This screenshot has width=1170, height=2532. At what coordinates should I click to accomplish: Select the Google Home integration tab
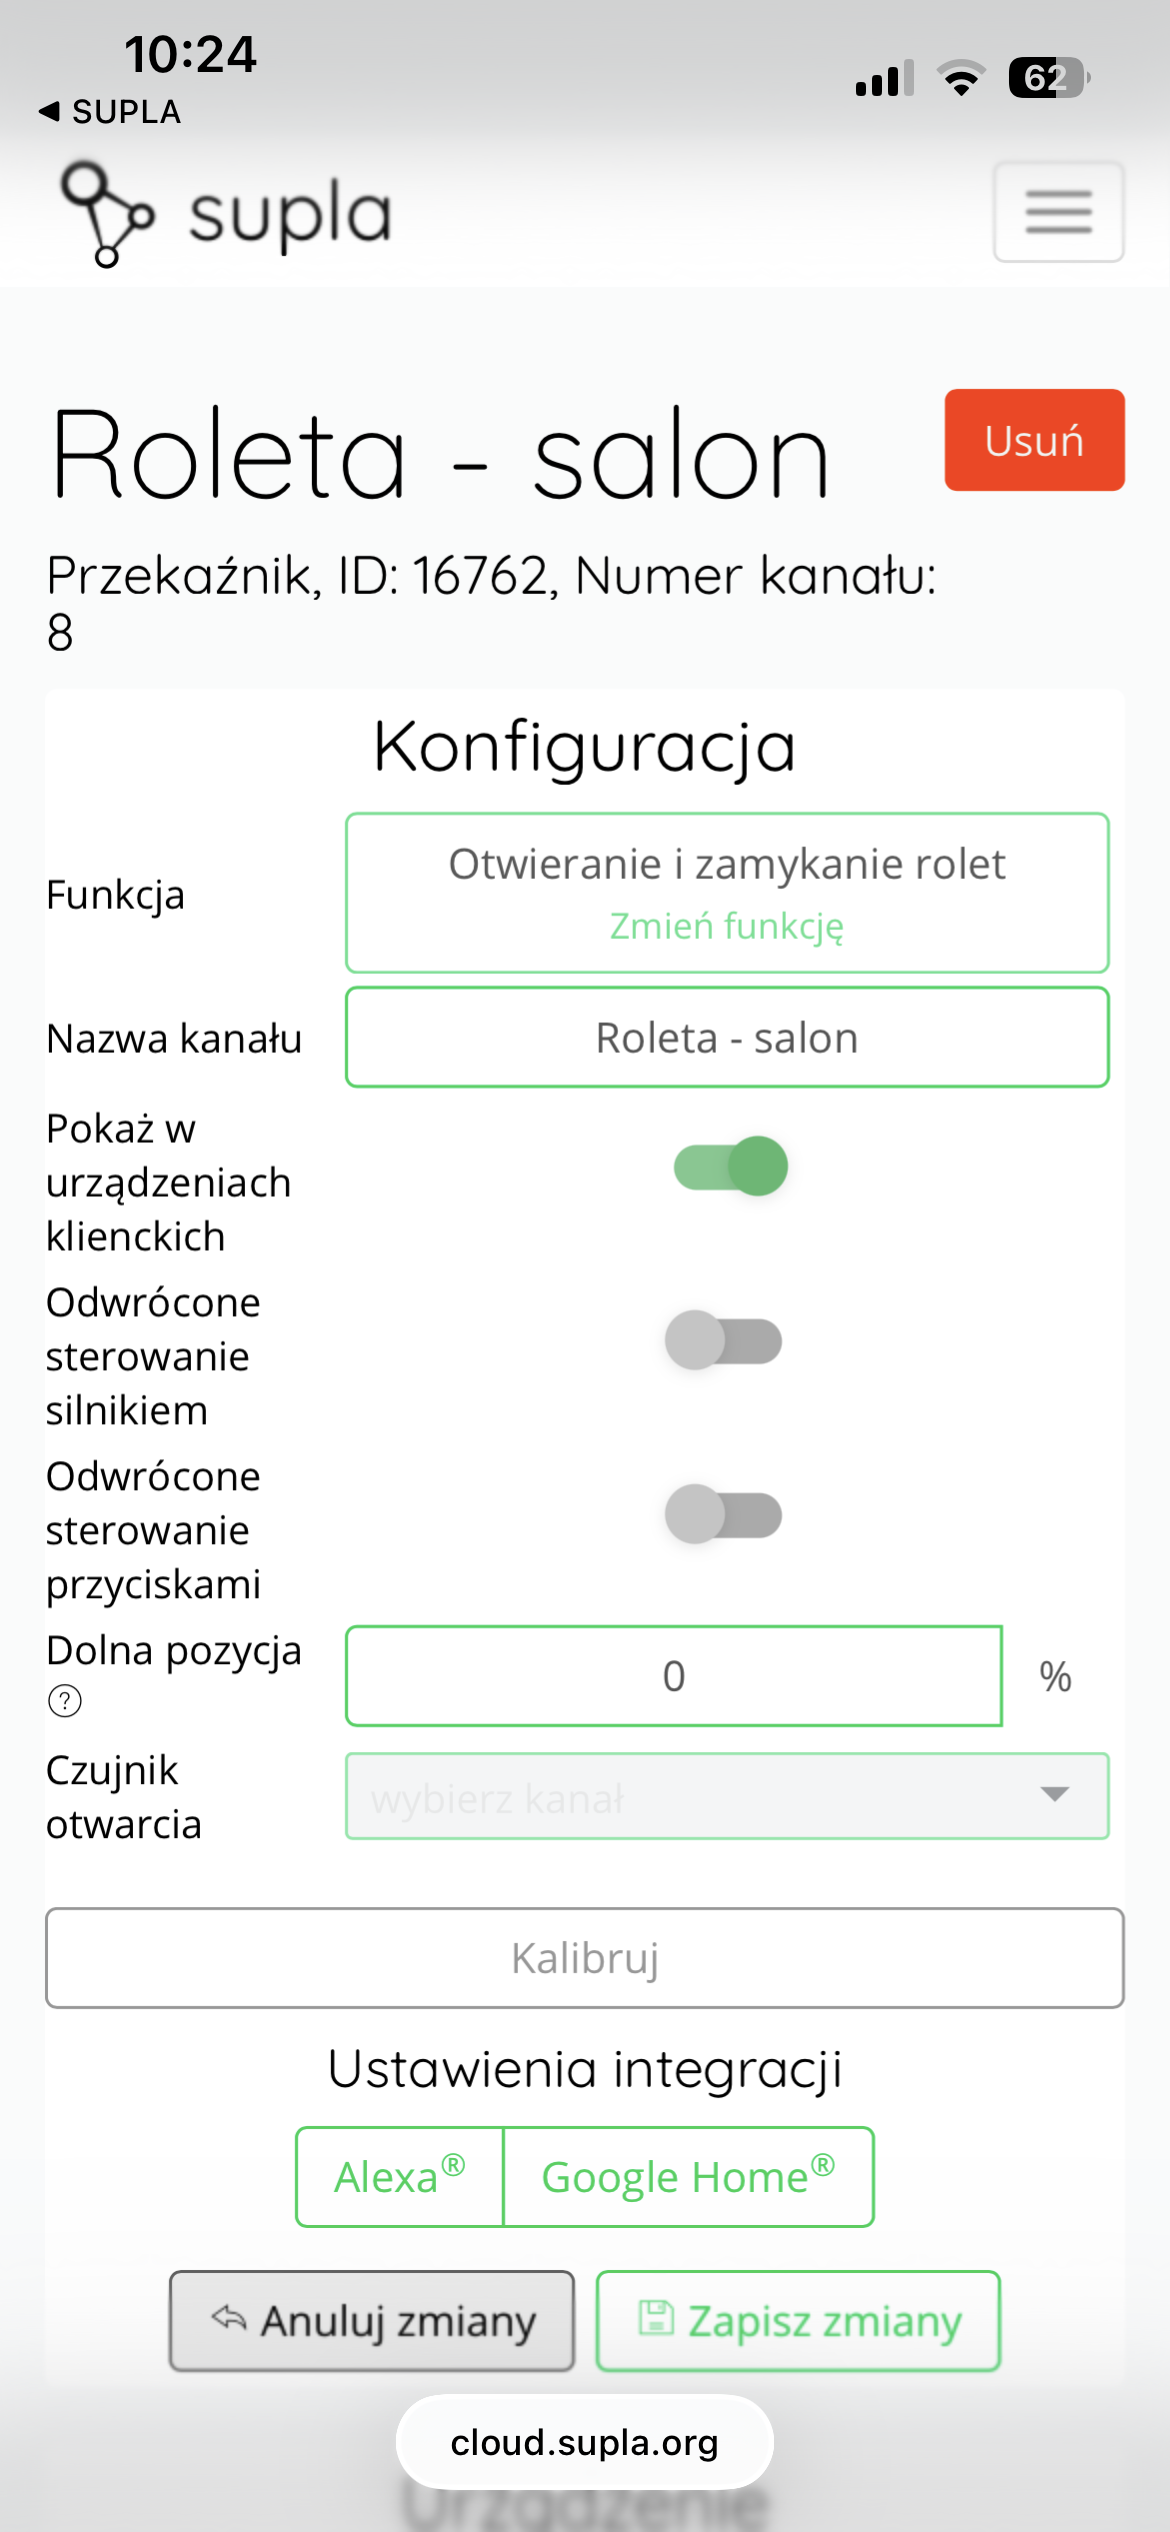point(688,2177)
